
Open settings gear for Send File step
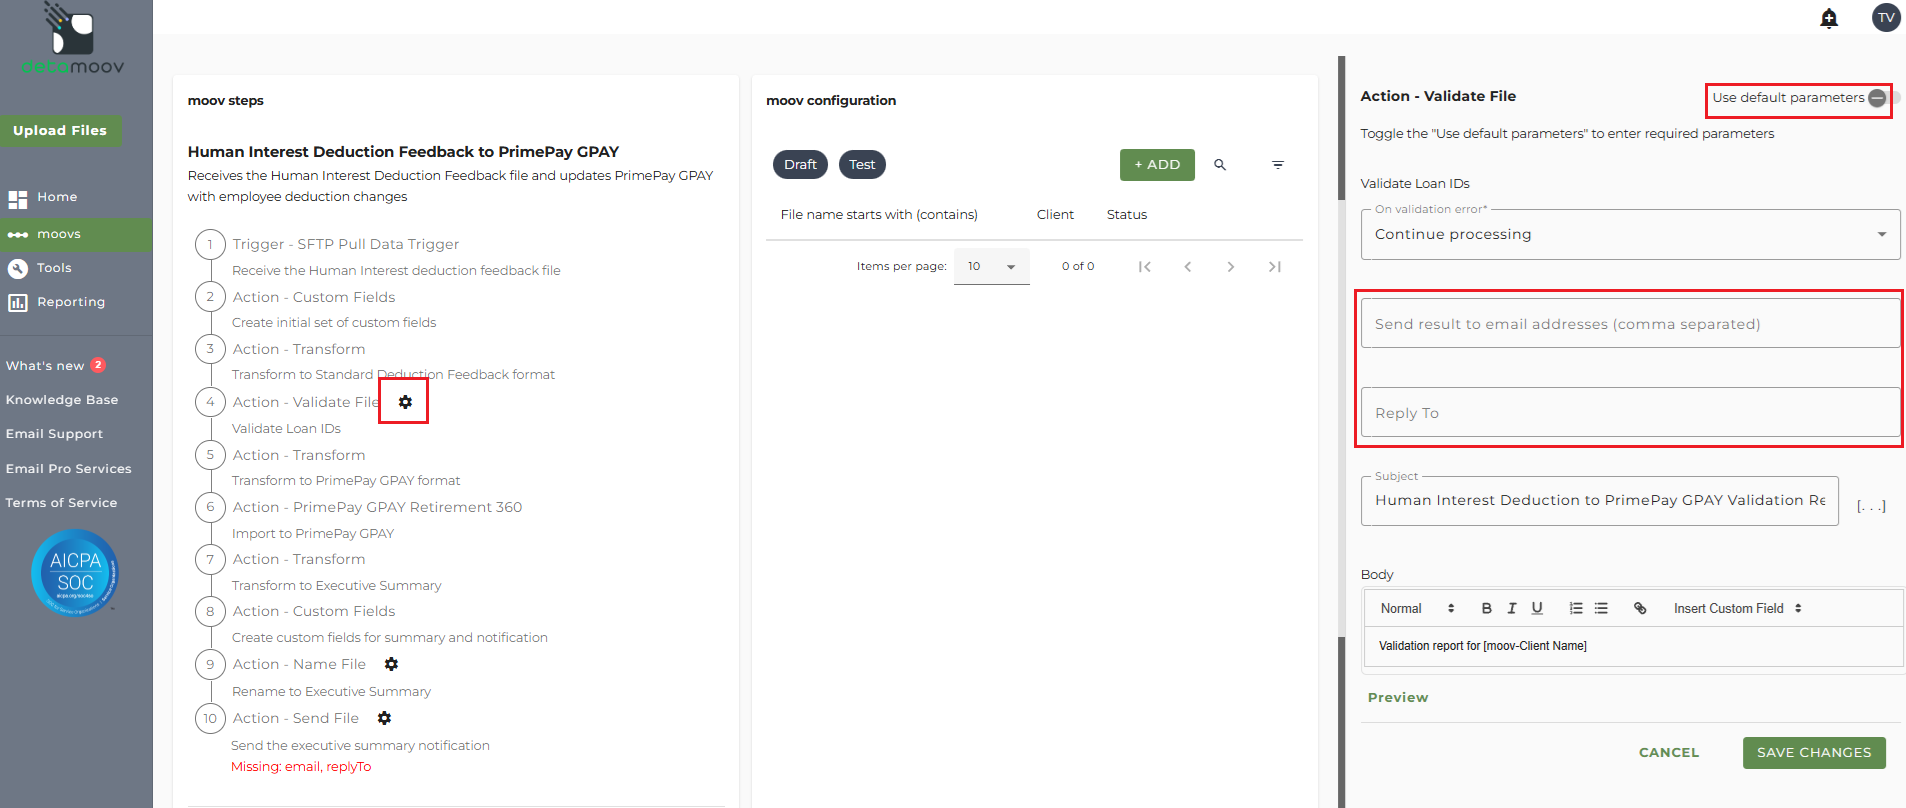[384, 718]
